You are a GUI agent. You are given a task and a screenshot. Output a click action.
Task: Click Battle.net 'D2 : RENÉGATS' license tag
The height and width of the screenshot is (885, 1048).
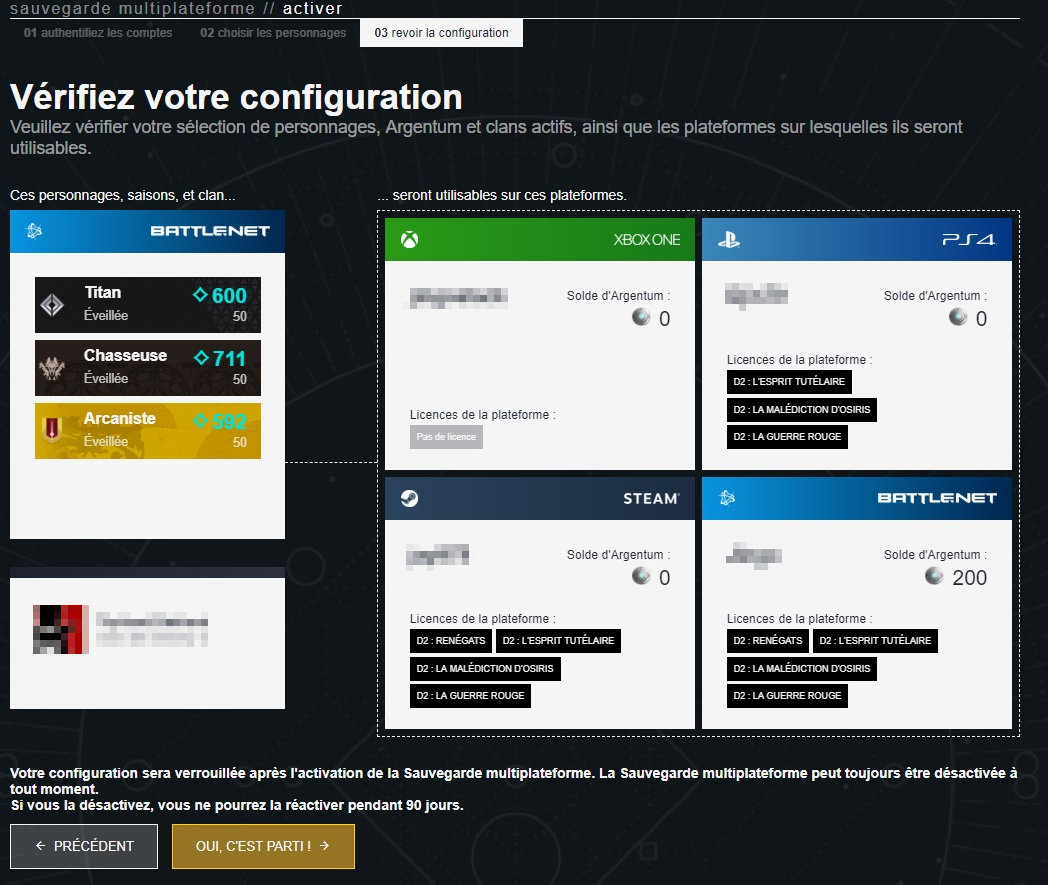point(767,640)
